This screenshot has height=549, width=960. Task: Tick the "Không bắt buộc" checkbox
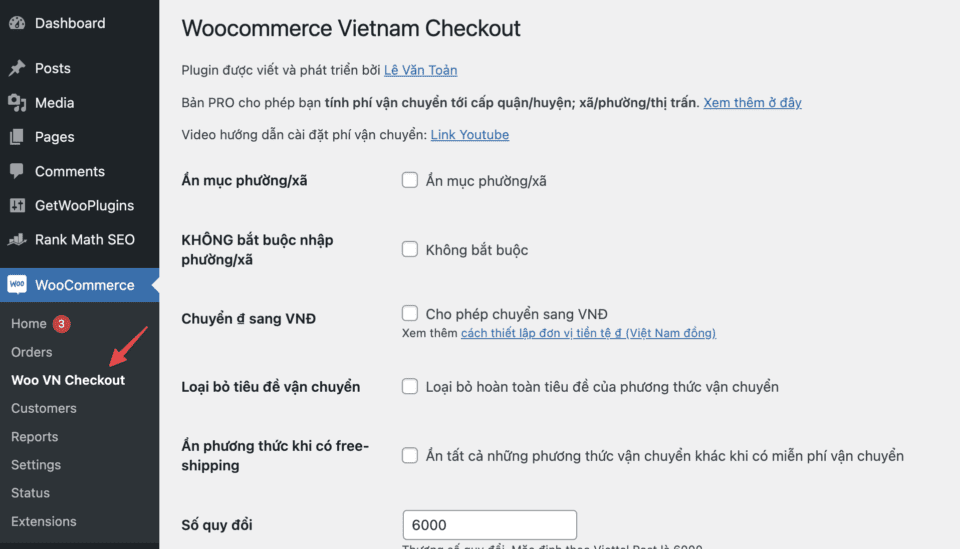410,249
